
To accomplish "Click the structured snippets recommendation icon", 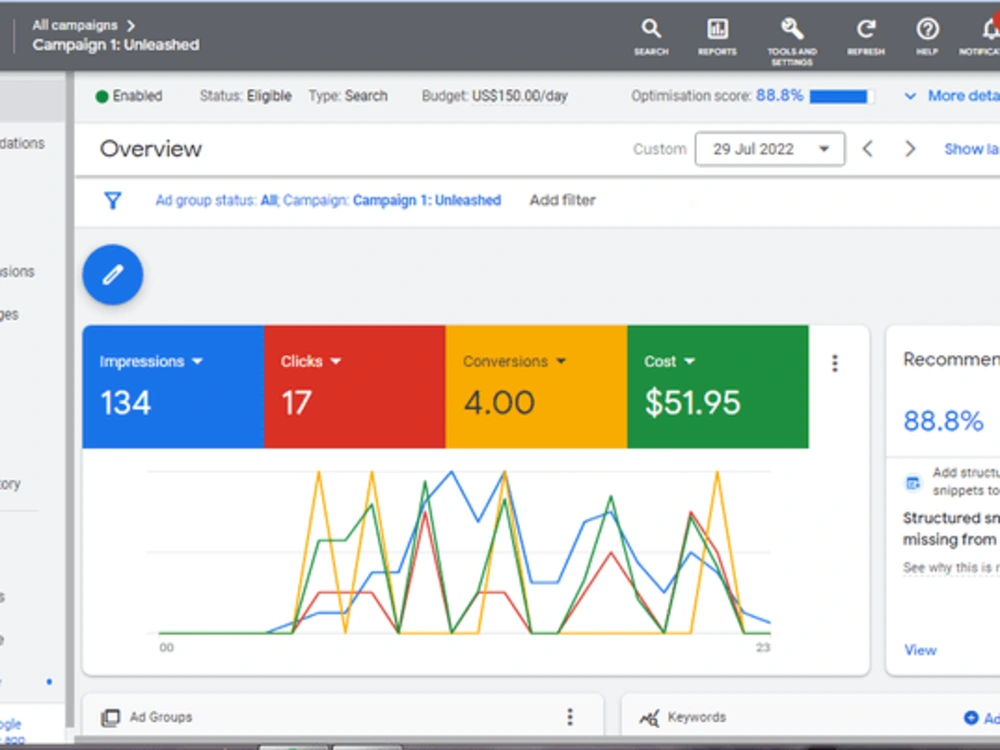I will (913, 483).
